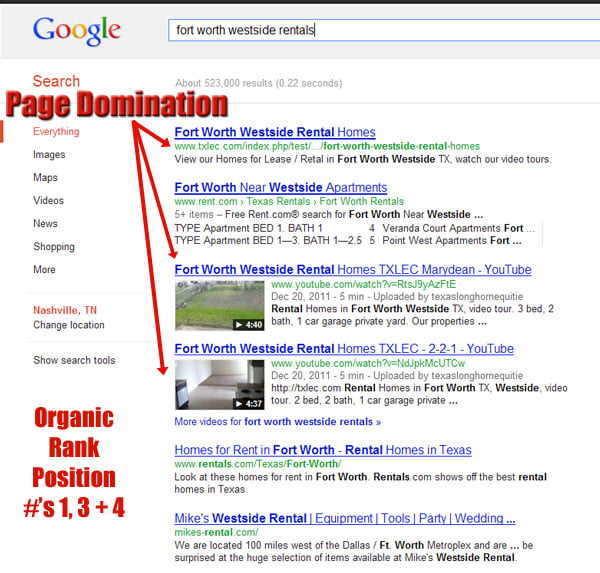
Task: Click the www.youtube.com/watch?v=NdJpkMcUTCw URL
Action: pos(368,363)
